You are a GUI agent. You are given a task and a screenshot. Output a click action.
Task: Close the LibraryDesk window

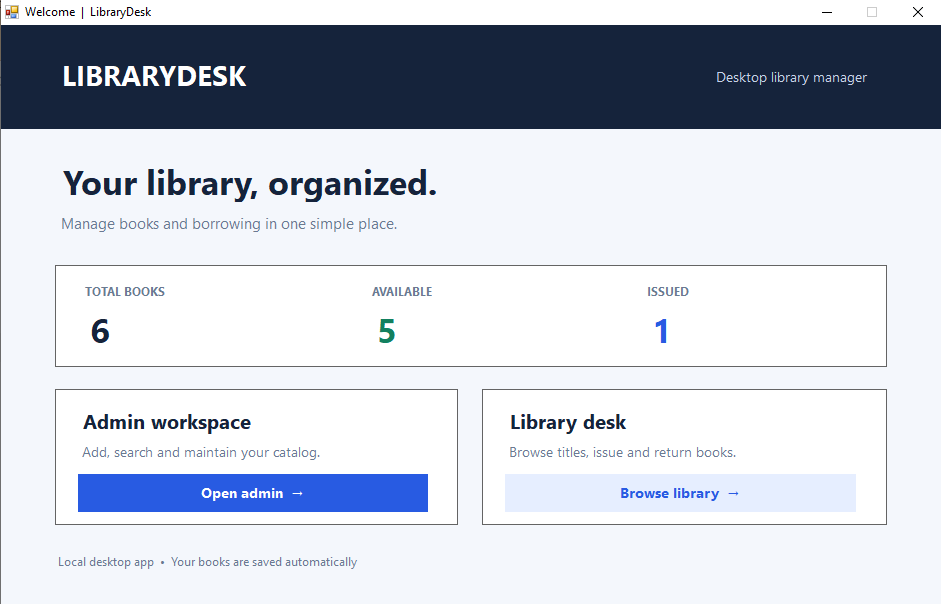click(918, 12)
